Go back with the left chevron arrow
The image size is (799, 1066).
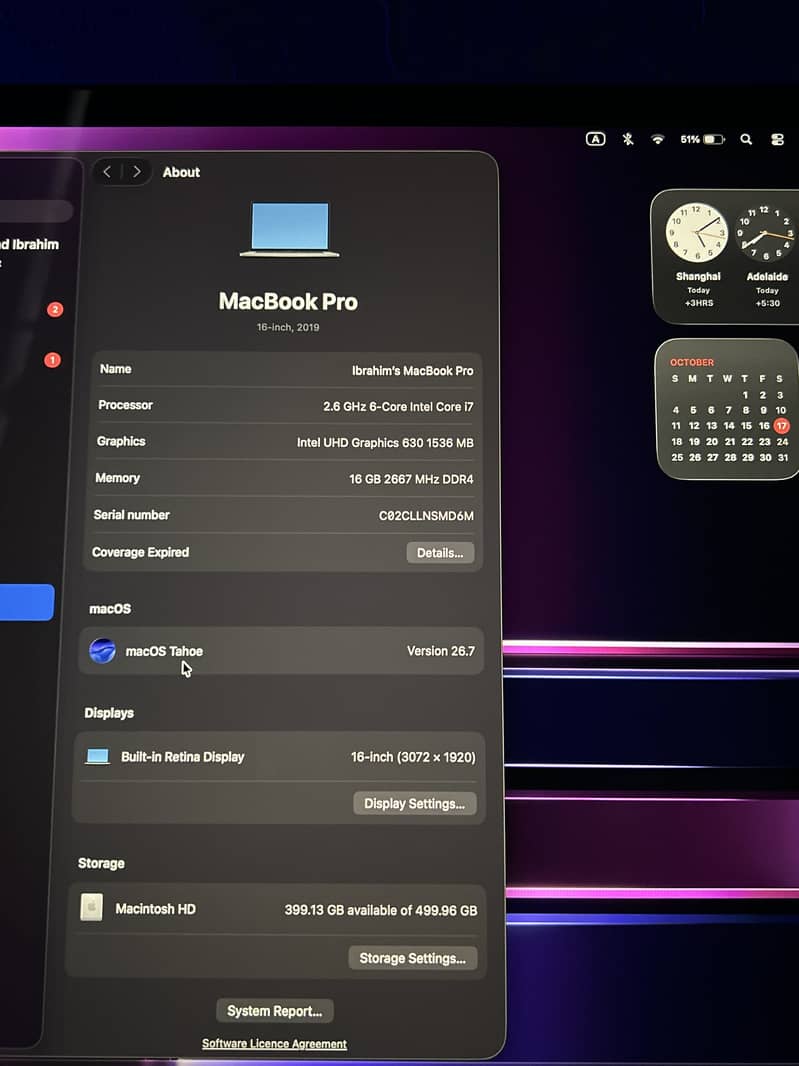[x=107, y=172]
